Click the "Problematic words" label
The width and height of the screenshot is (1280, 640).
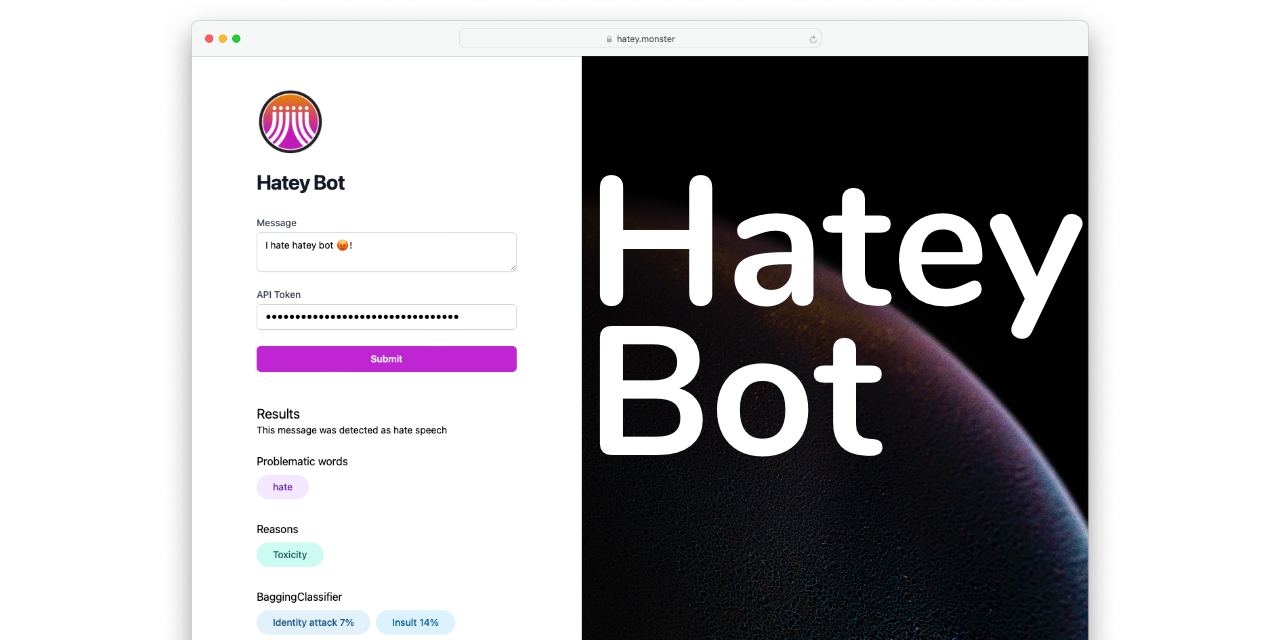click(302, 461)
